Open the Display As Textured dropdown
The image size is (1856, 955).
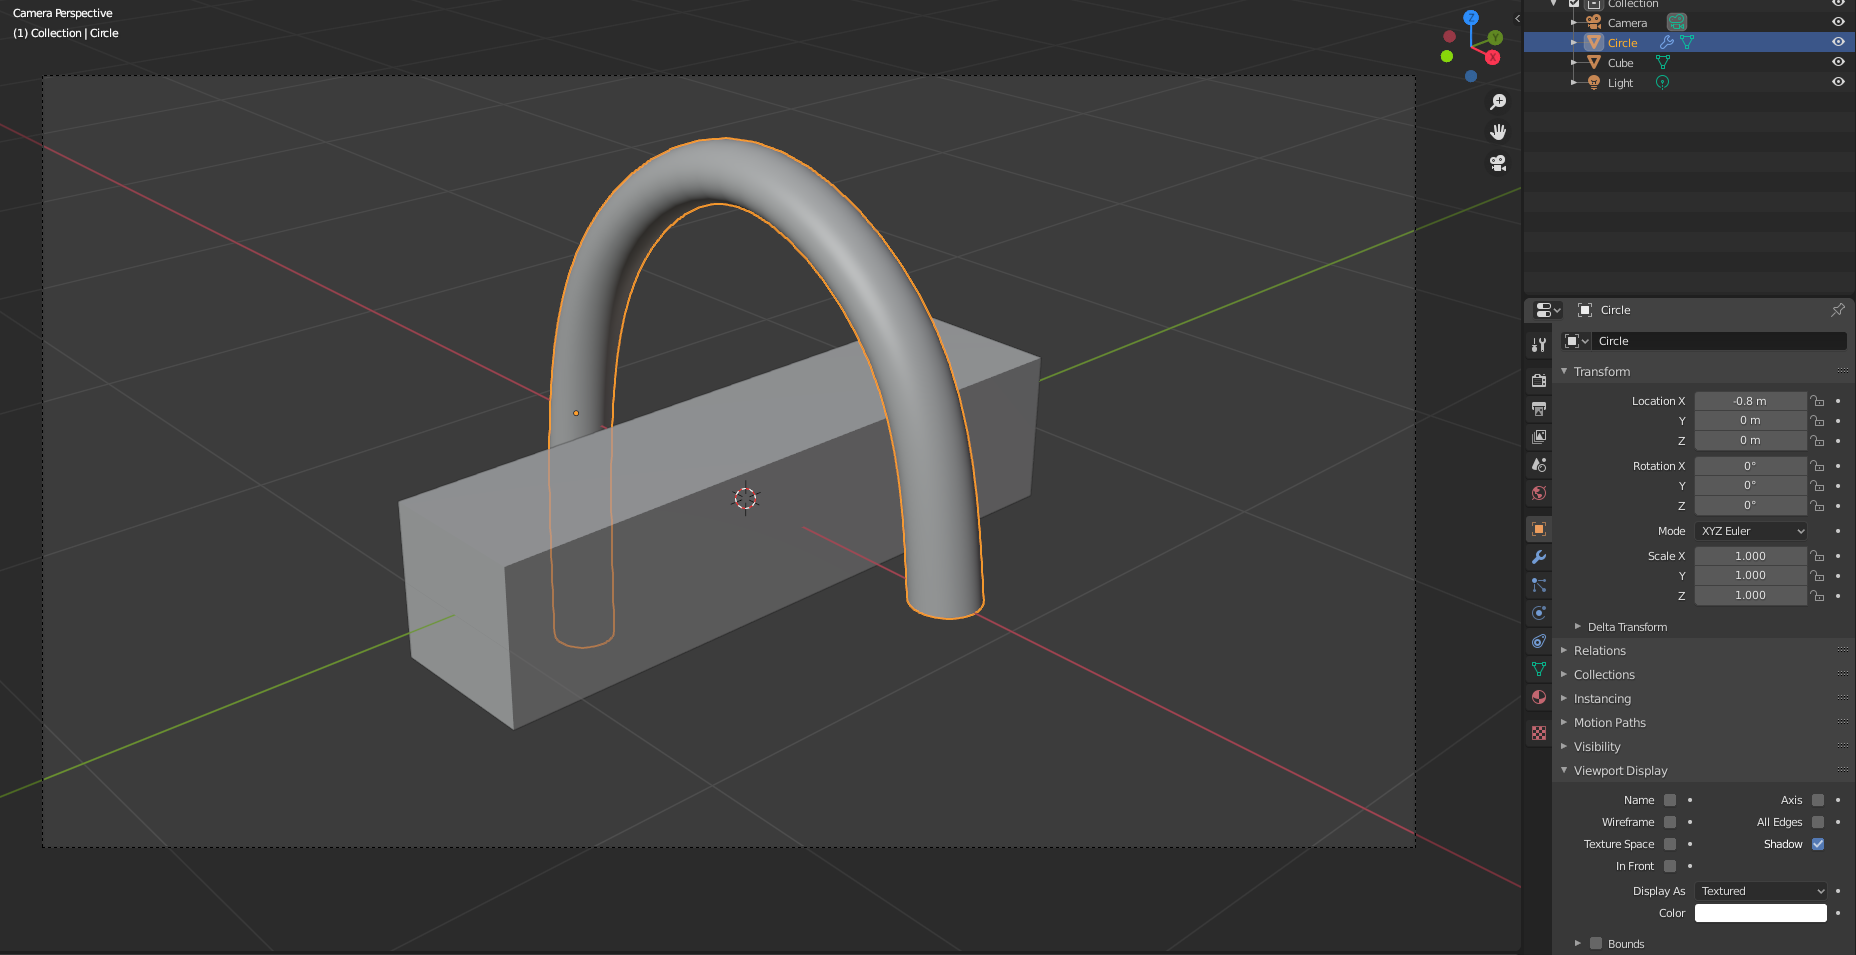click(1761, 891)
